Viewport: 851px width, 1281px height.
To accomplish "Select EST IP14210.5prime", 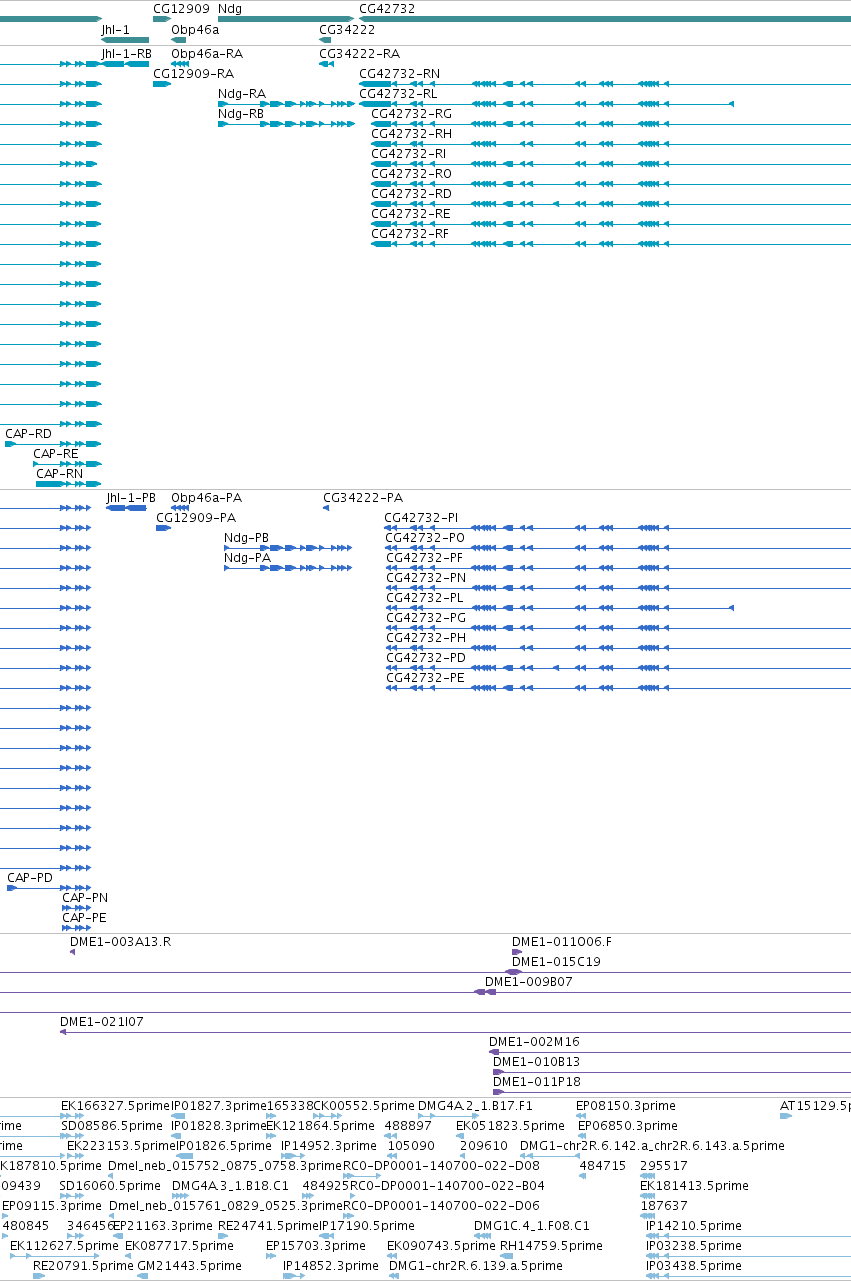I will click(694, 1225).
